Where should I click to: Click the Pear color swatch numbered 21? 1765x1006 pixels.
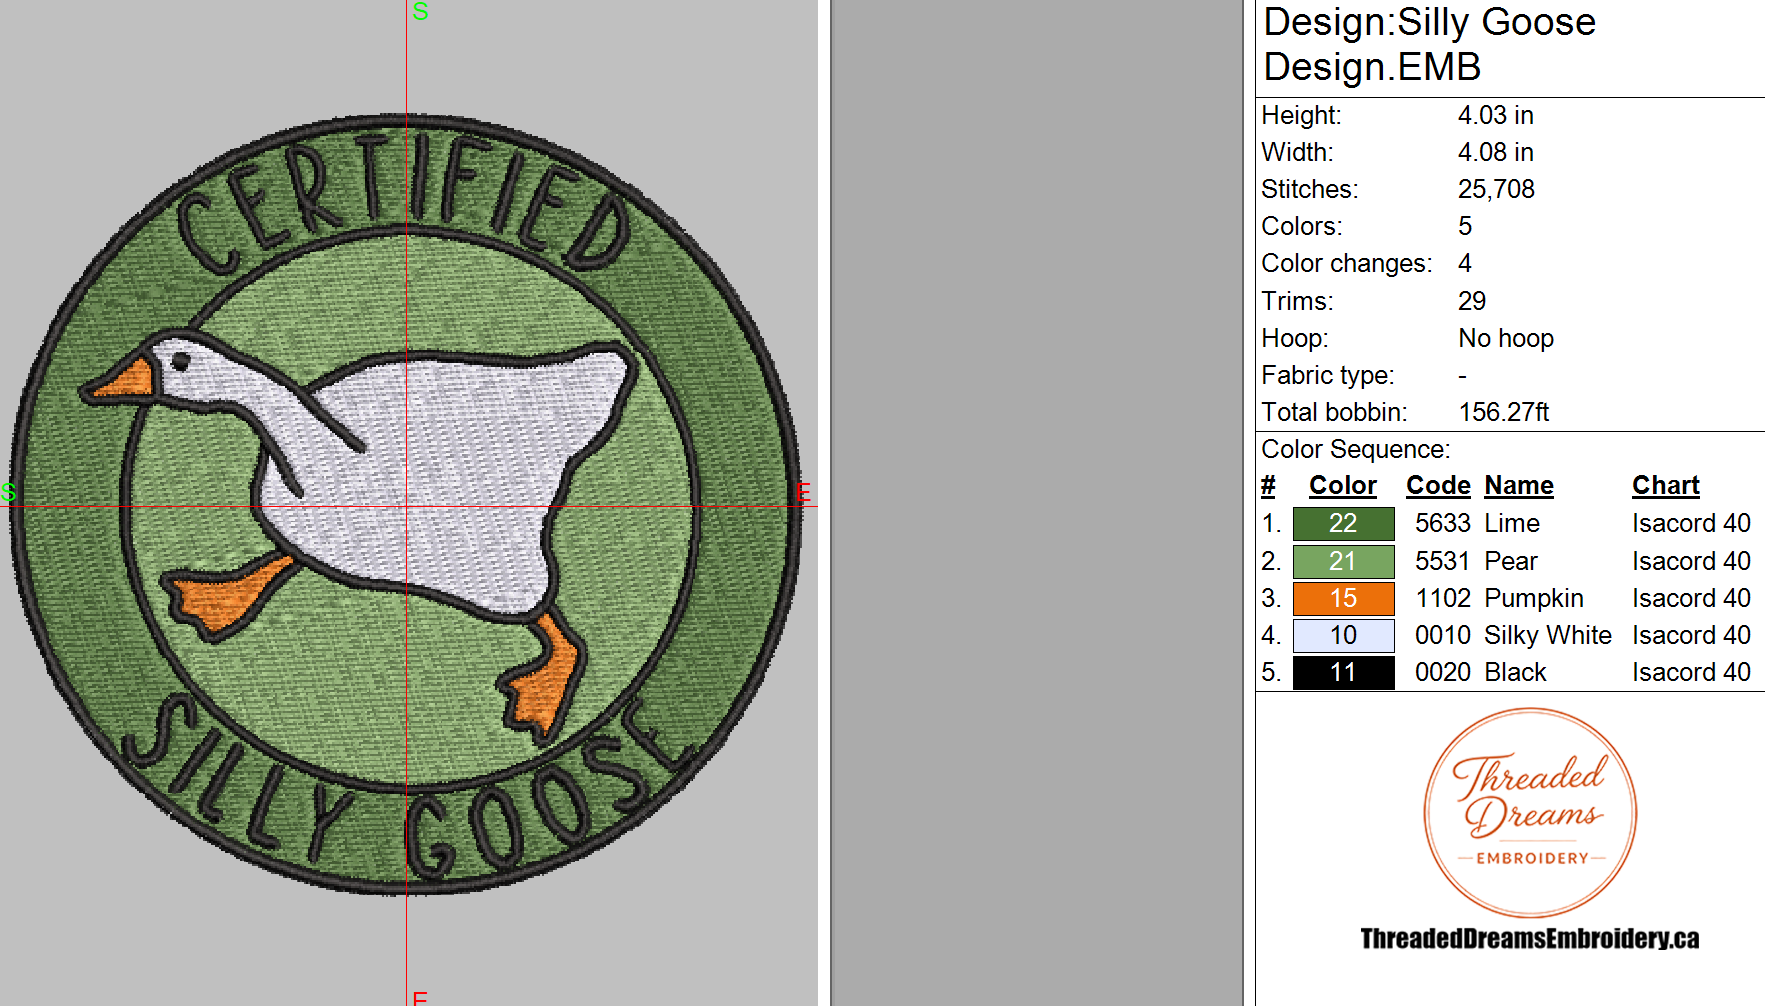[1343, 561]
